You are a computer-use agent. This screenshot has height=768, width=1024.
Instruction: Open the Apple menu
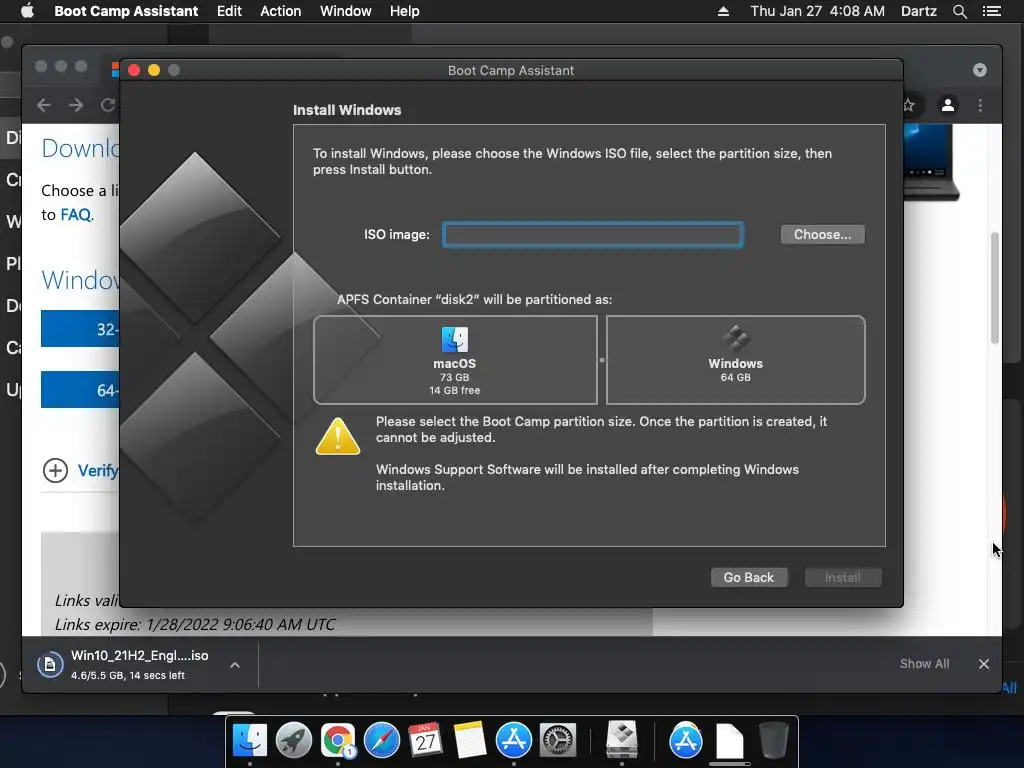click(27, 11)
